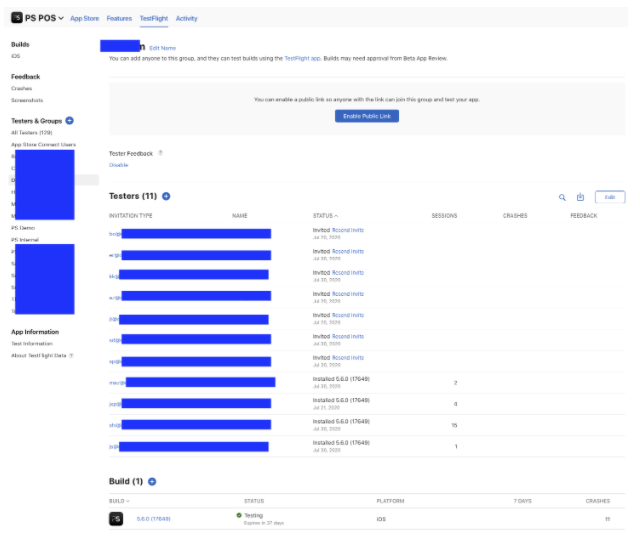
Task: Open the PS POS app switcher chevron
Action: pyautogui.click(x=61, y=18)
